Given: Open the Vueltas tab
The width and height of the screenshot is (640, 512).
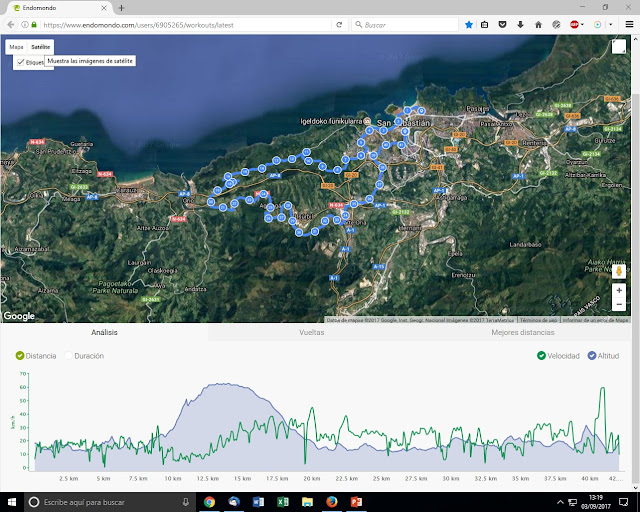Looking at the screenshot, I should (312, 332).
